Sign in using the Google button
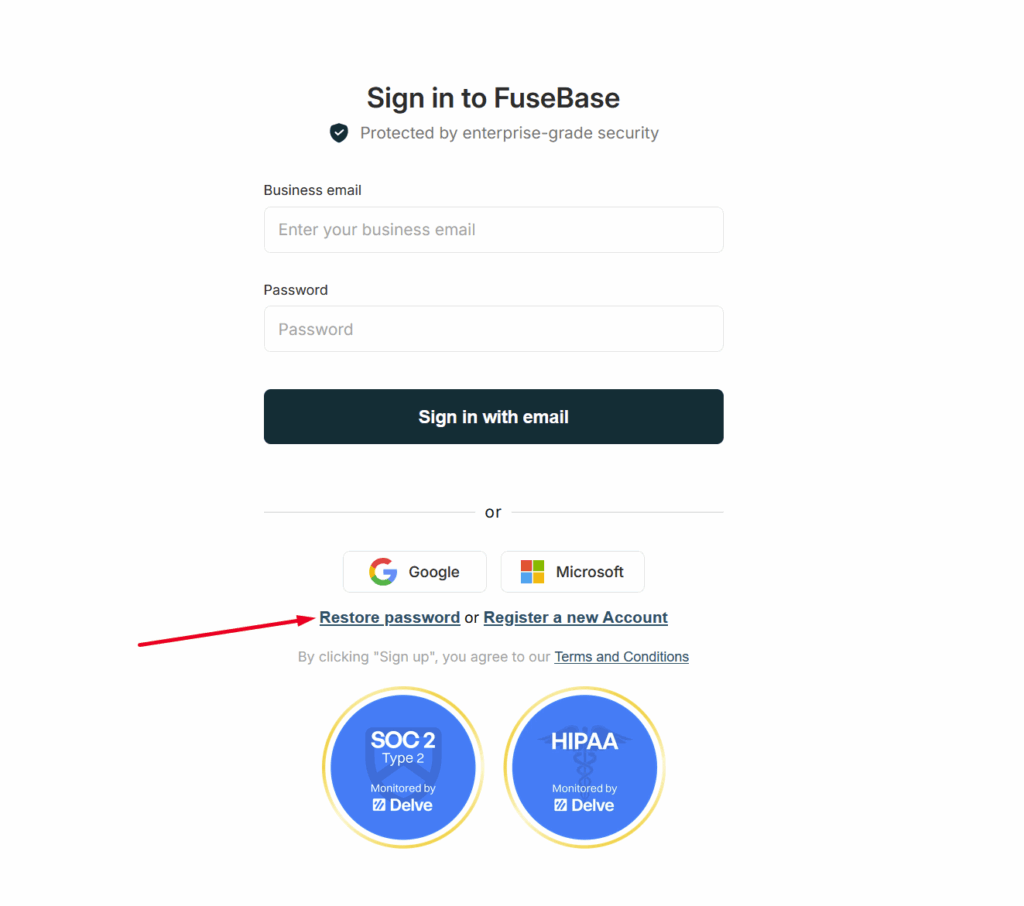Viewport: 1024px width, 906px height. click(414, 572)
